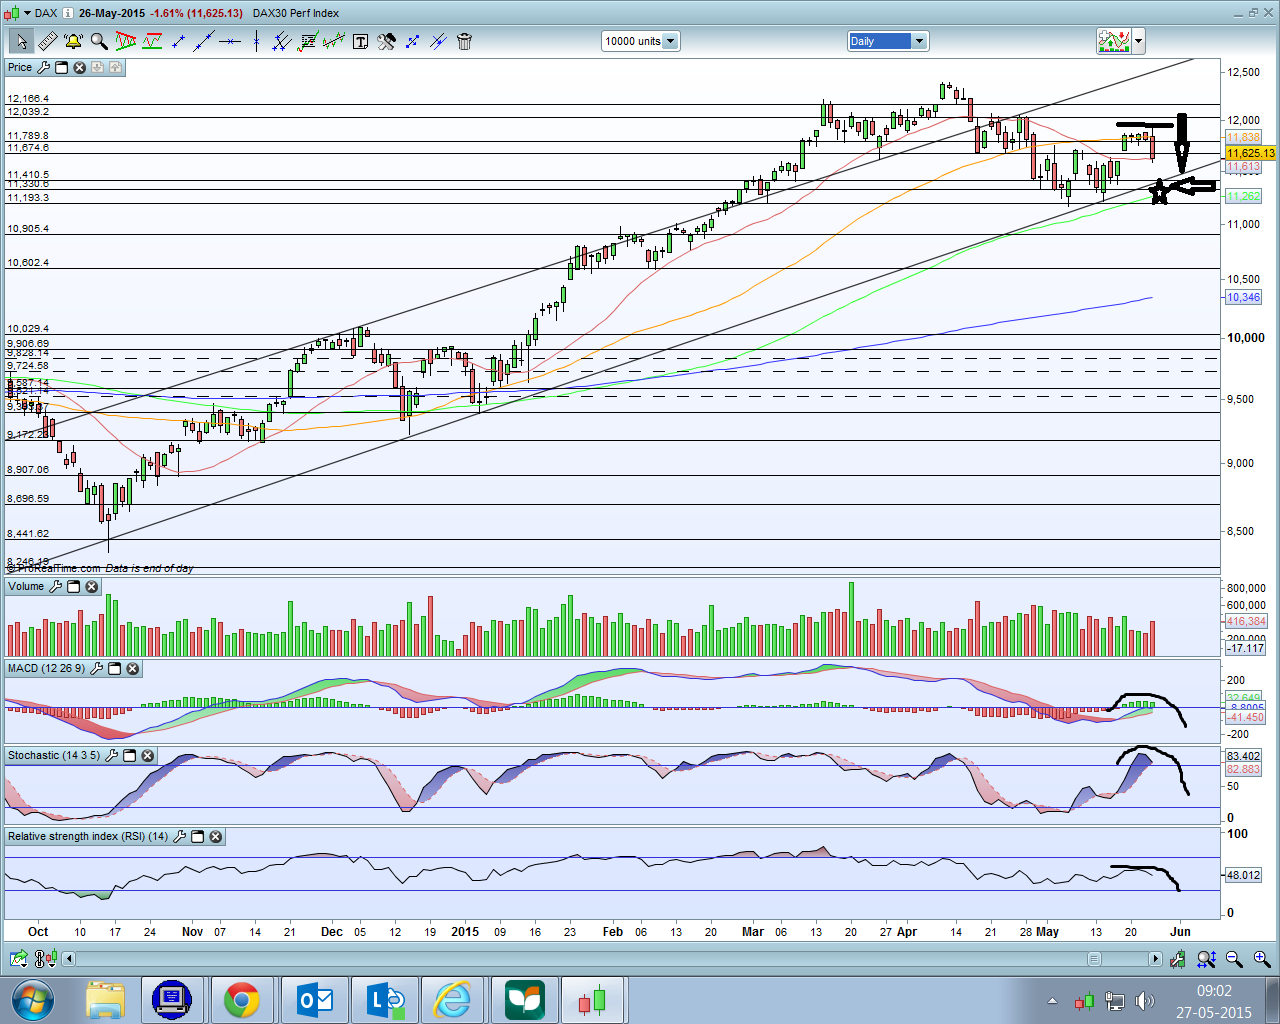The image size is (1280, 1024).
Task: Click the Stochastic (14 3 5) label
Action: click(x=54, y=755)
